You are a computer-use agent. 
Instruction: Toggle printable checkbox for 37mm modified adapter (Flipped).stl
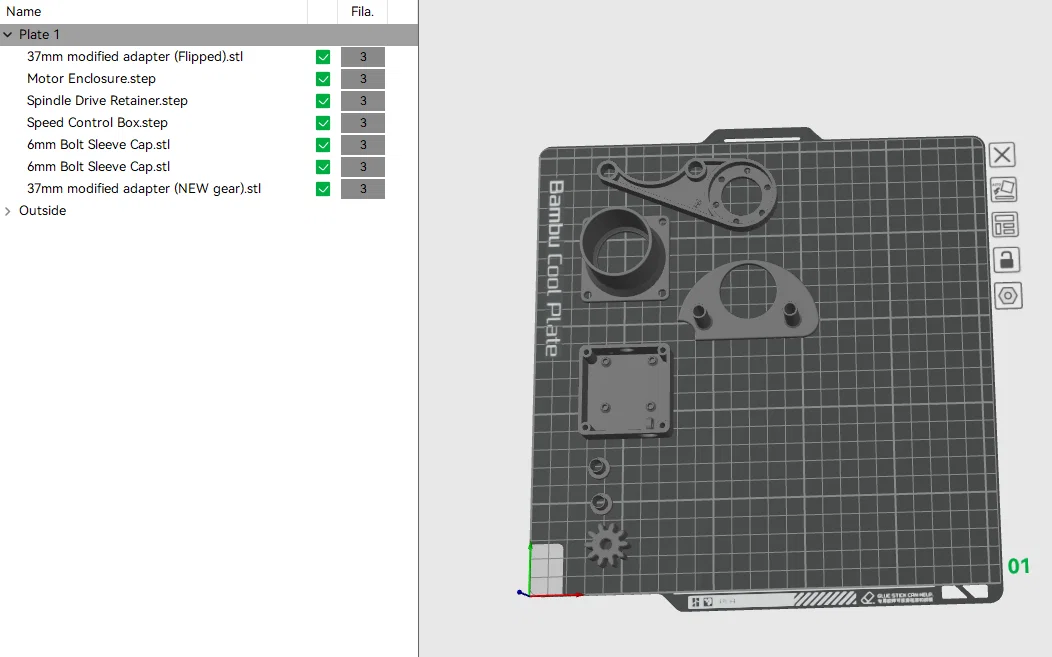coord(323,57)
